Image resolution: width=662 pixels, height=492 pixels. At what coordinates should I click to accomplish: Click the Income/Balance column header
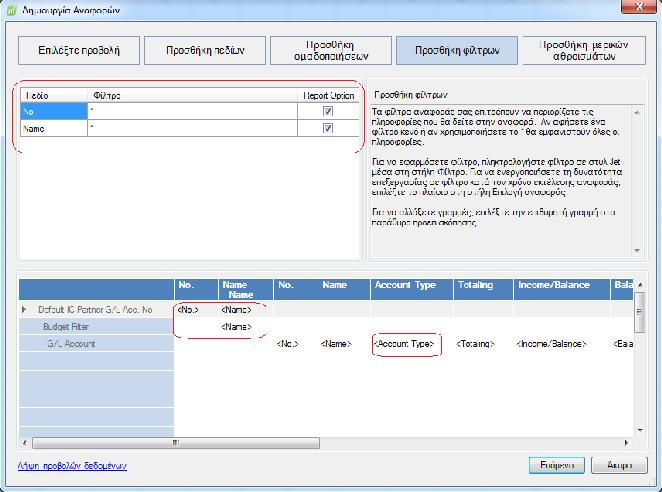[562, 289]
